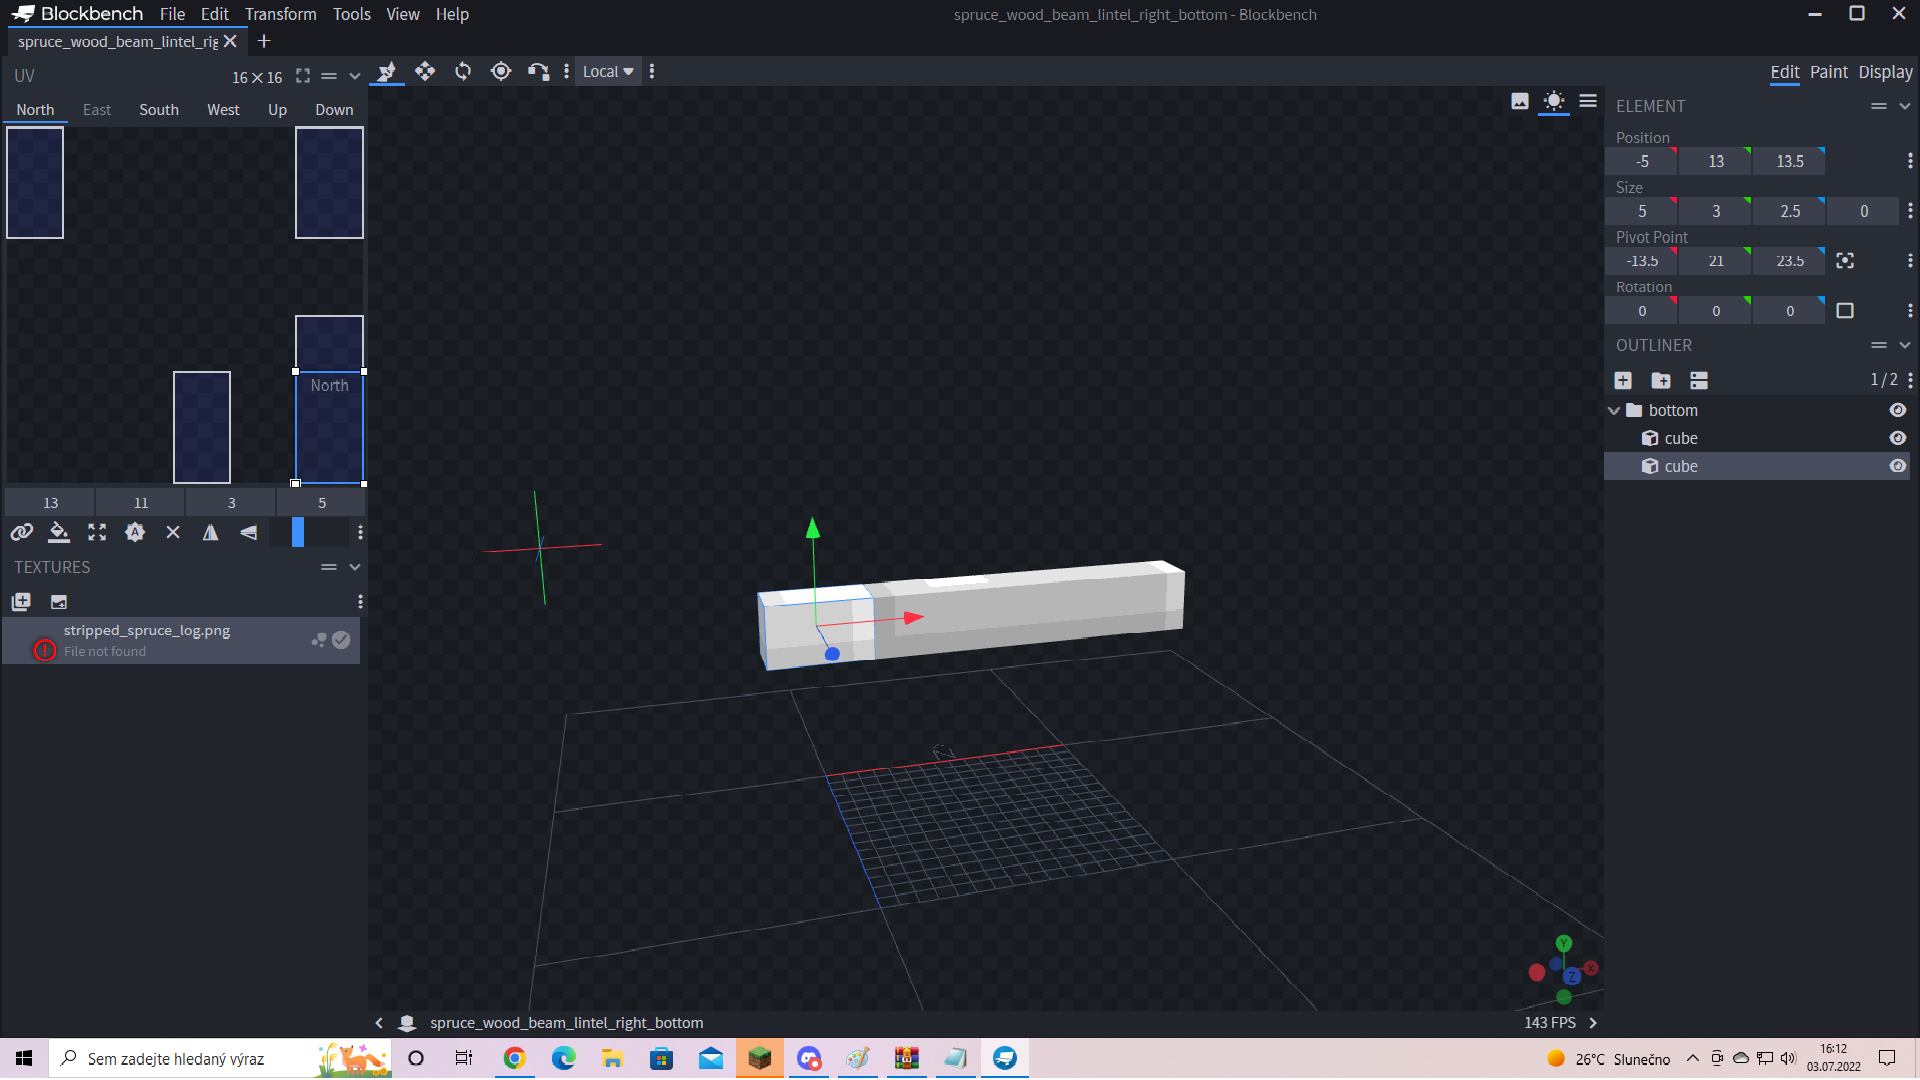The width and height of the screenshot is (1920, 1080).
Task: Mirror UV horizontally with mirror icon
Action: [x=211, y=532]
